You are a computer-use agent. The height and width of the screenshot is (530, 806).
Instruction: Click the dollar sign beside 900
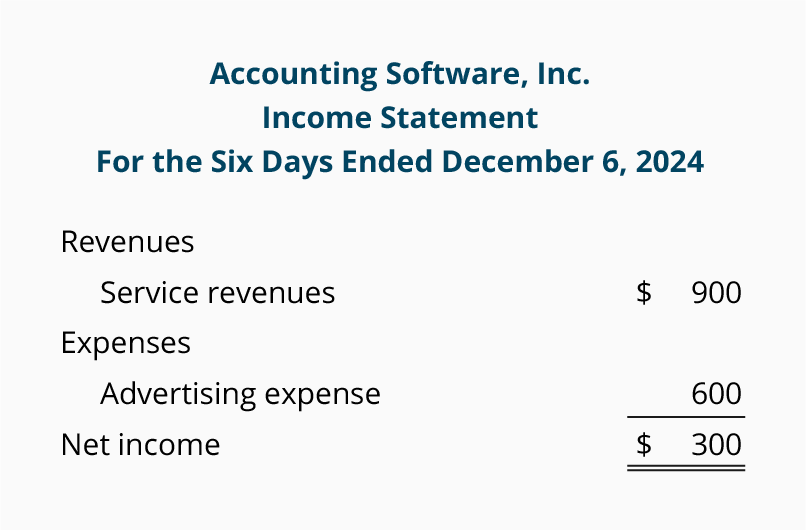pyautogui.click(x=644, y=293)
